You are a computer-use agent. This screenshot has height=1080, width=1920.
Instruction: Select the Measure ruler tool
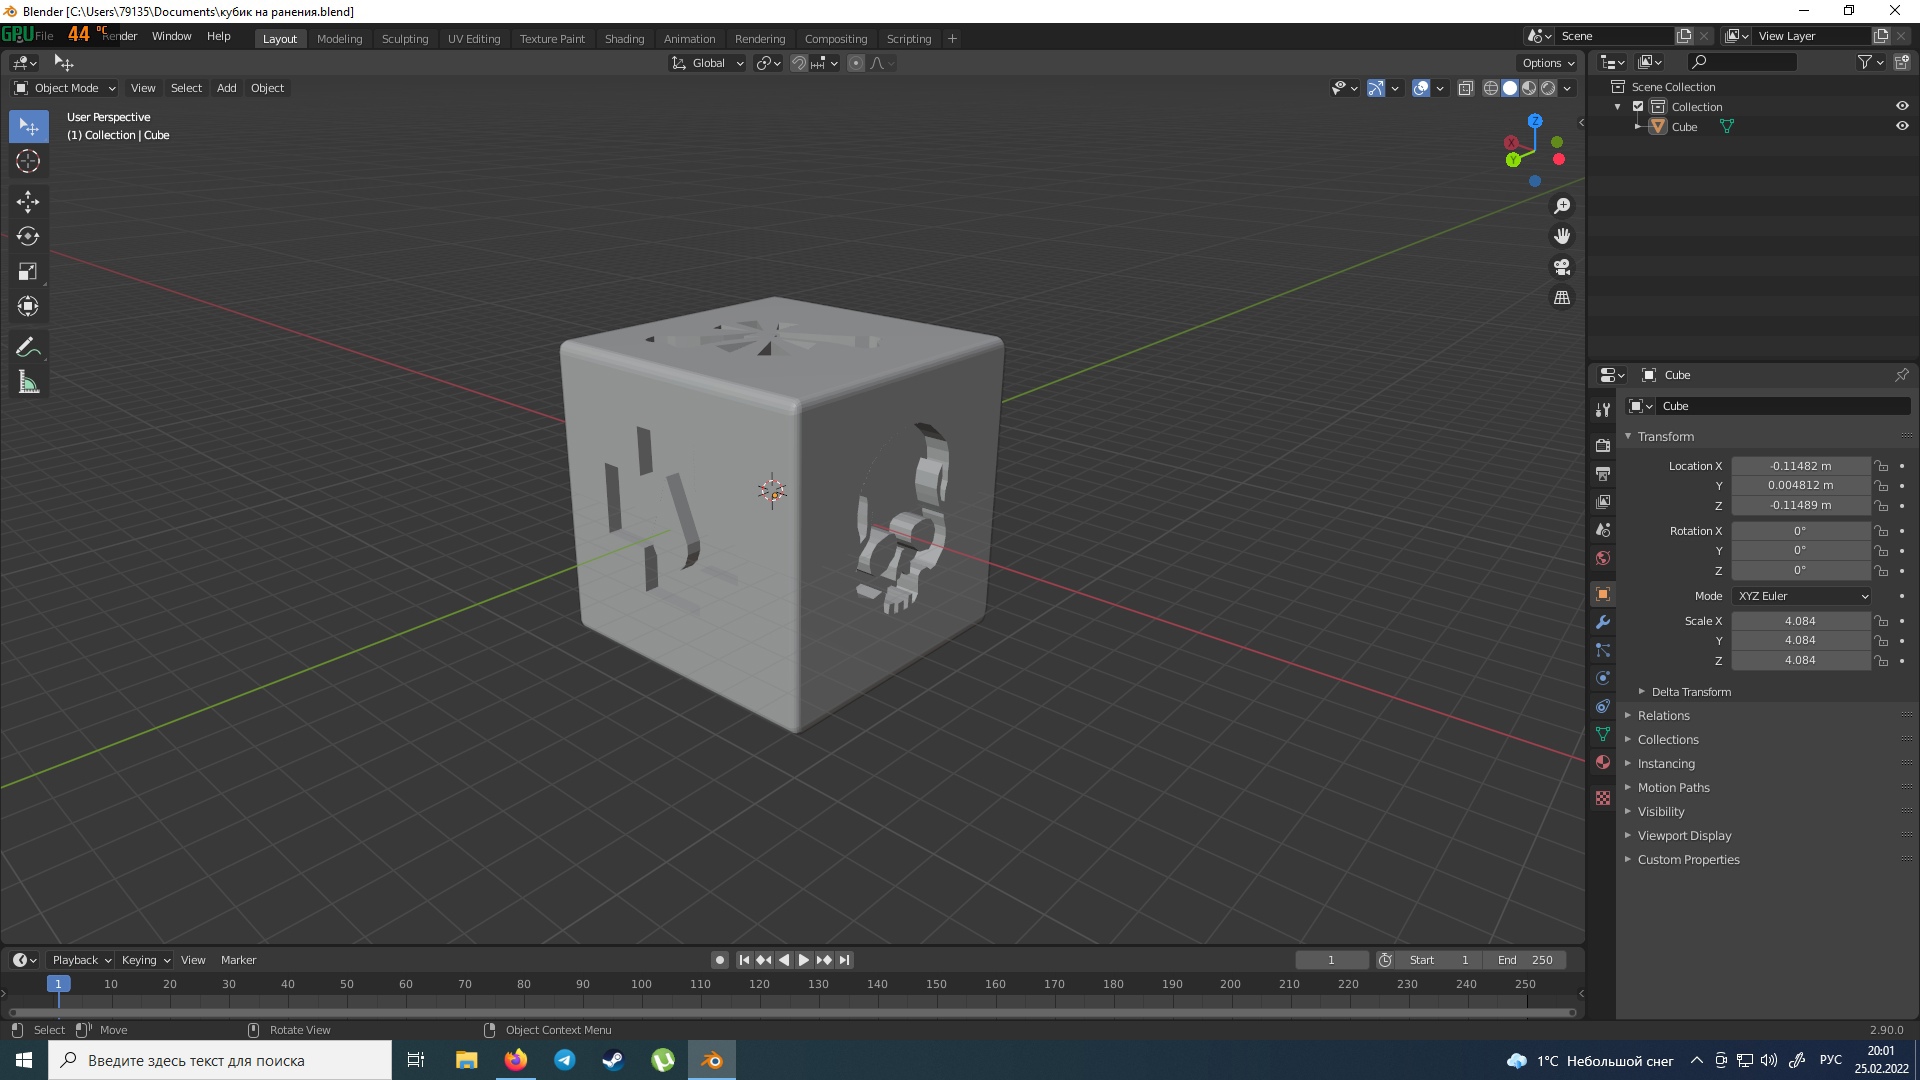pyautogui.click(x=28, y=382)
